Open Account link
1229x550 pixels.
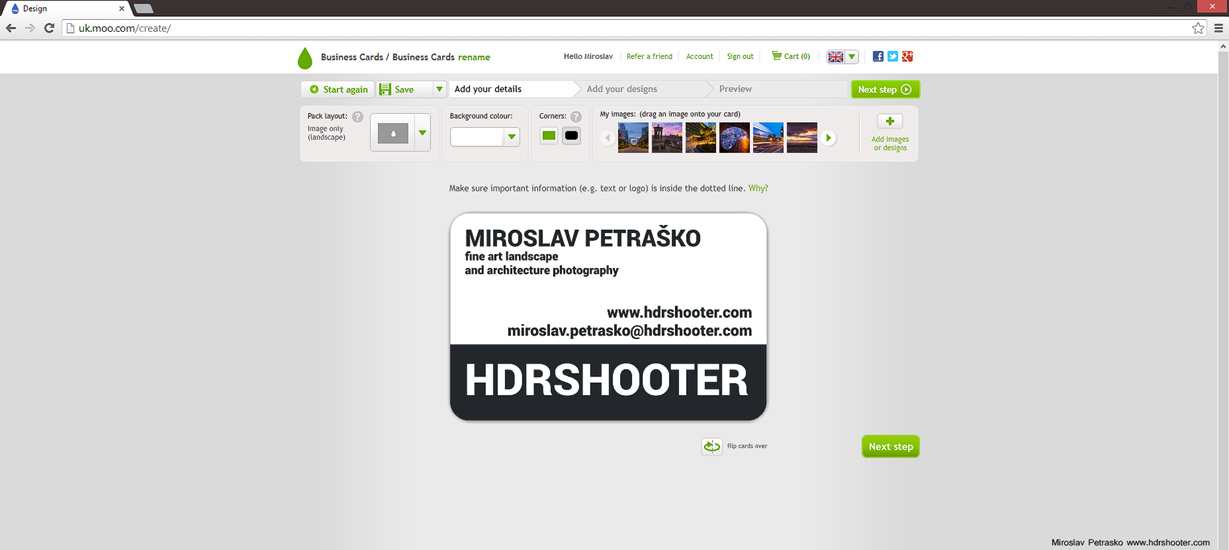click(700, 57)
